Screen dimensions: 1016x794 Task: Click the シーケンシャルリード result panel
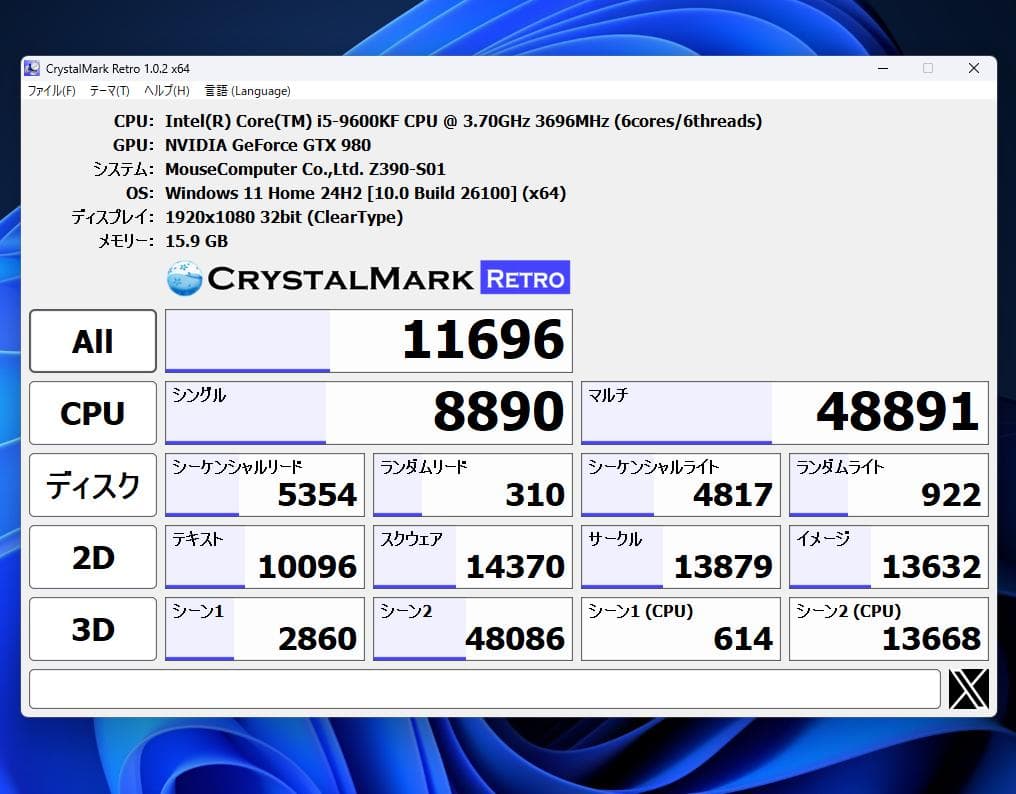point(264,485)
